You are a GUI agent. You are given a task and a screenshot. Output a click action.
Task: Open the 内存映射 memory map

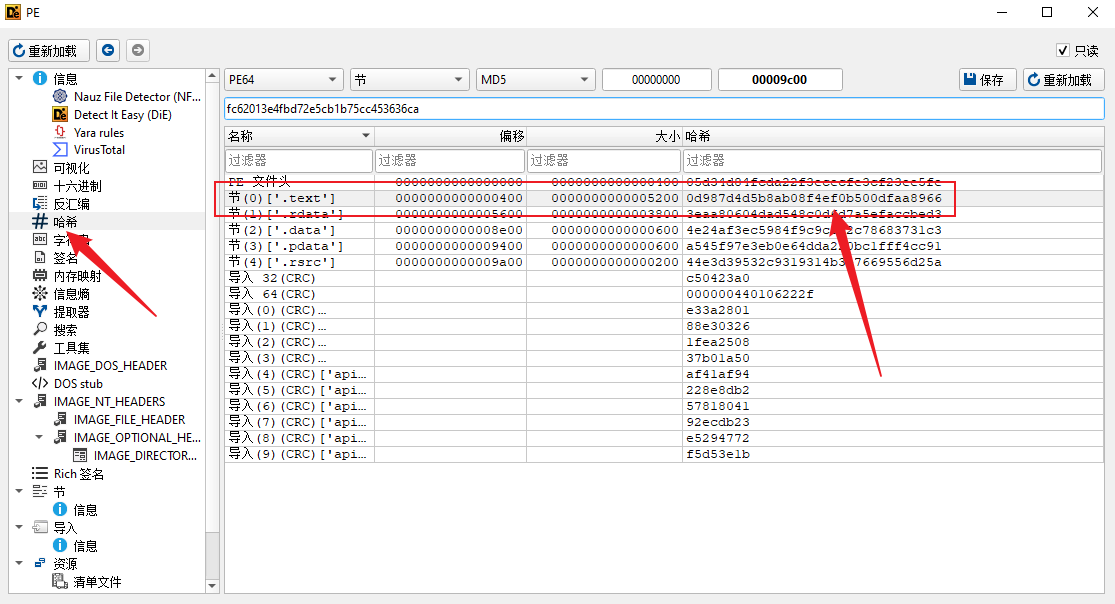(x=76, y=276)
